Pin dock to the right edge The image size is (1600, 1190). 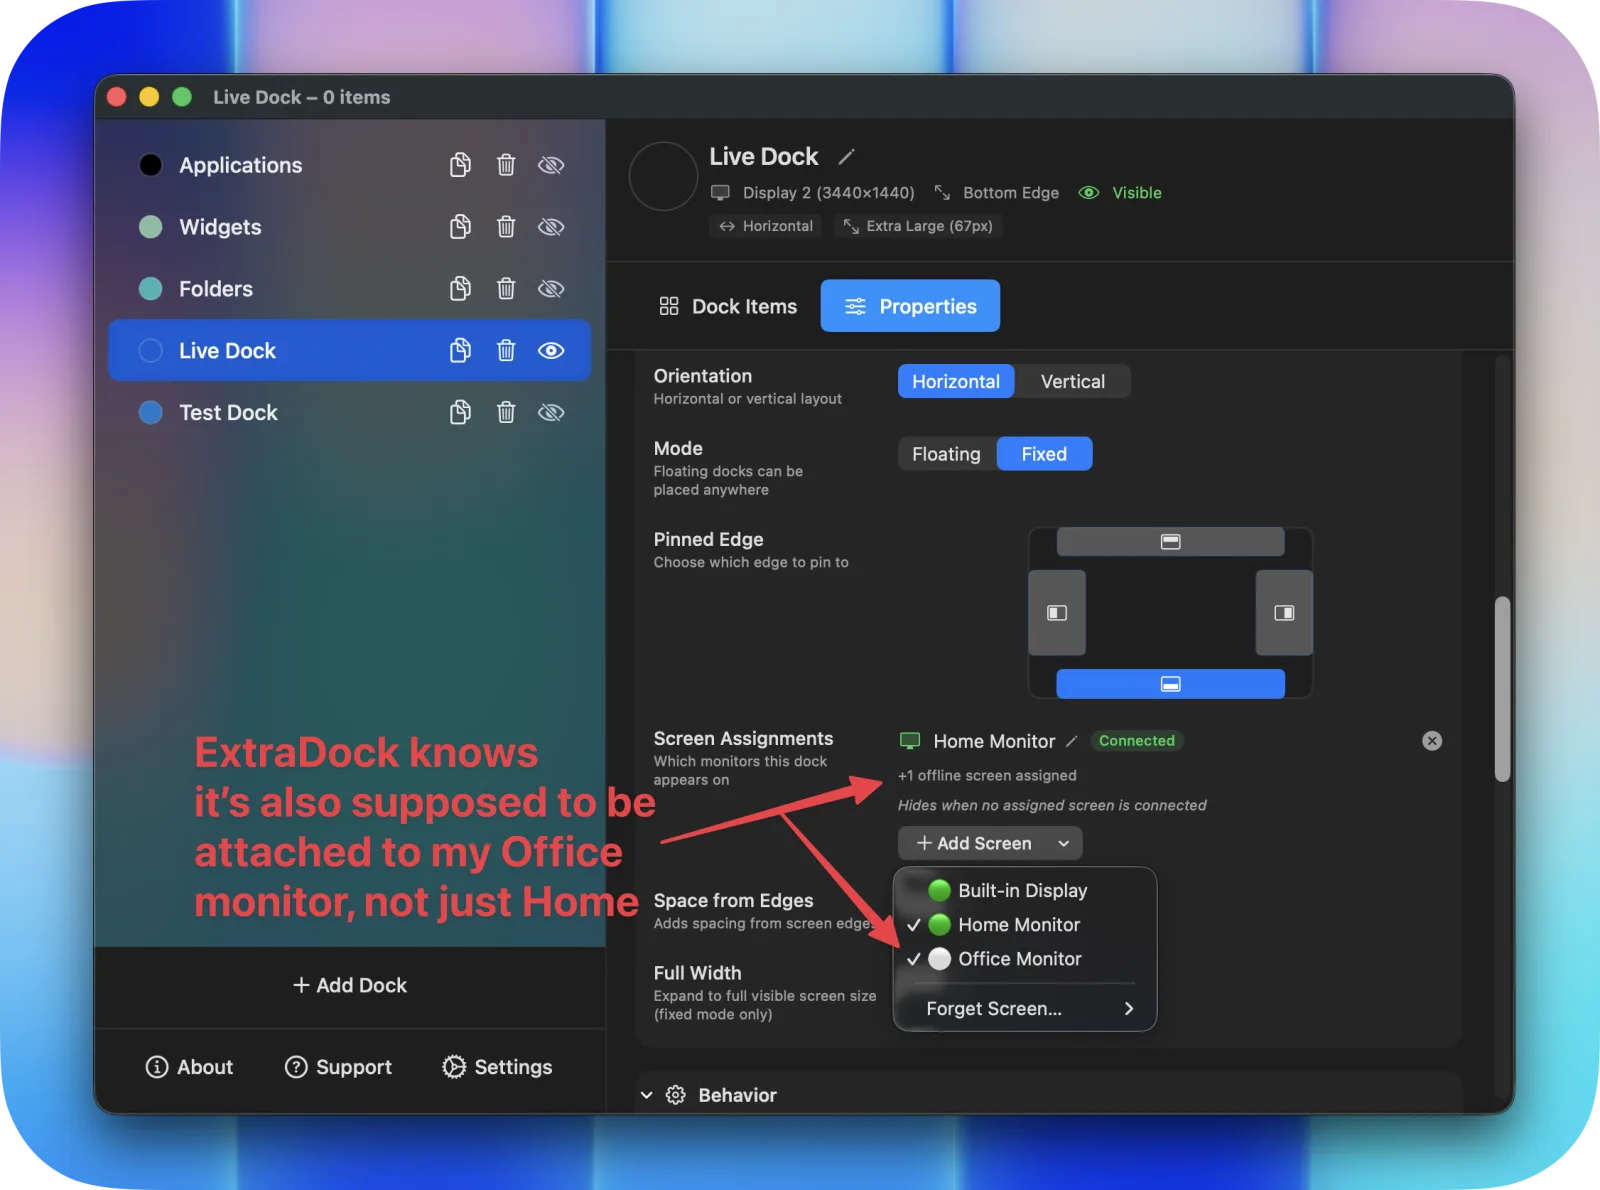pos(1284,613)
